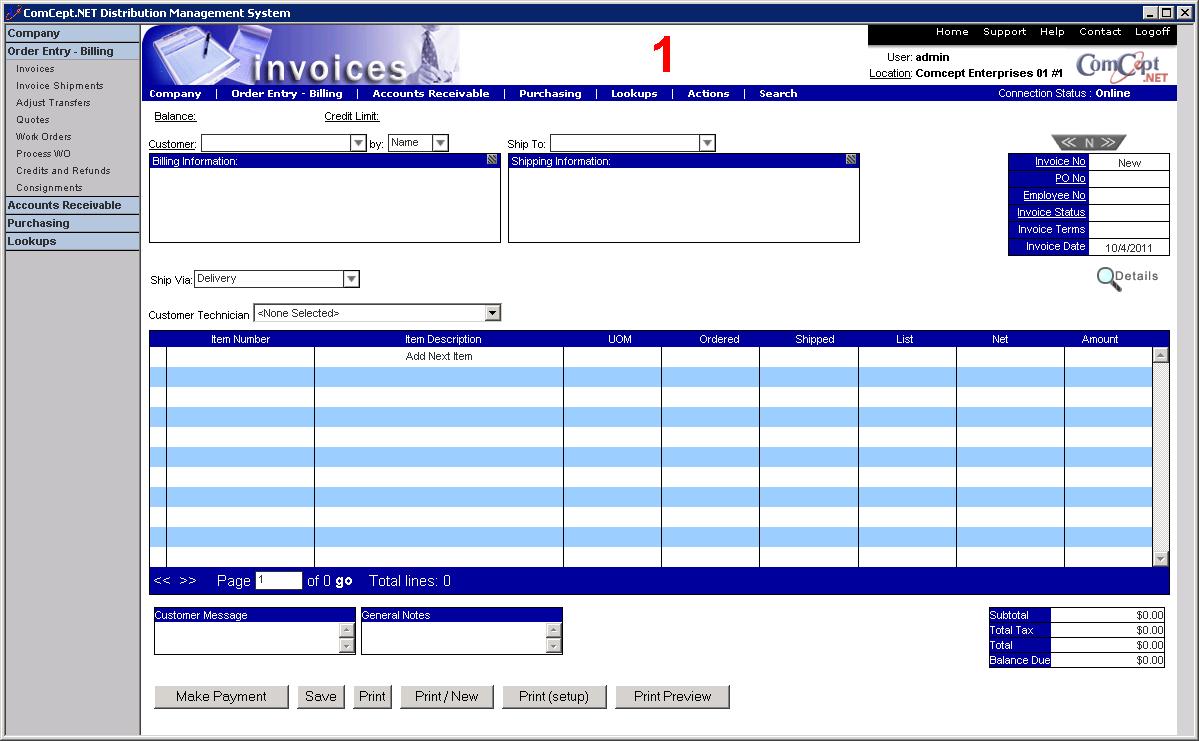Open the Customer Technician dropdown
This screenshot has width=1199, height=741.
492,313
